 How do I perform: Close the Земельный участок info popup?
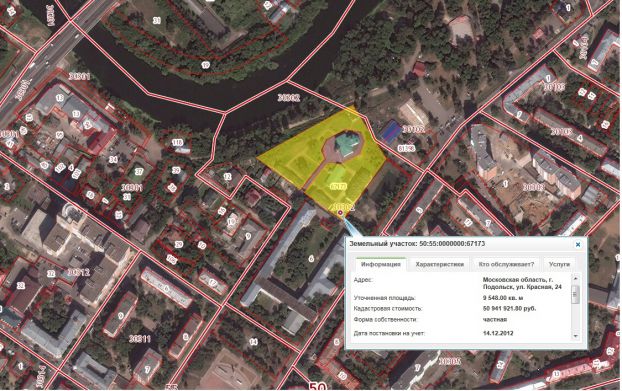578,244
